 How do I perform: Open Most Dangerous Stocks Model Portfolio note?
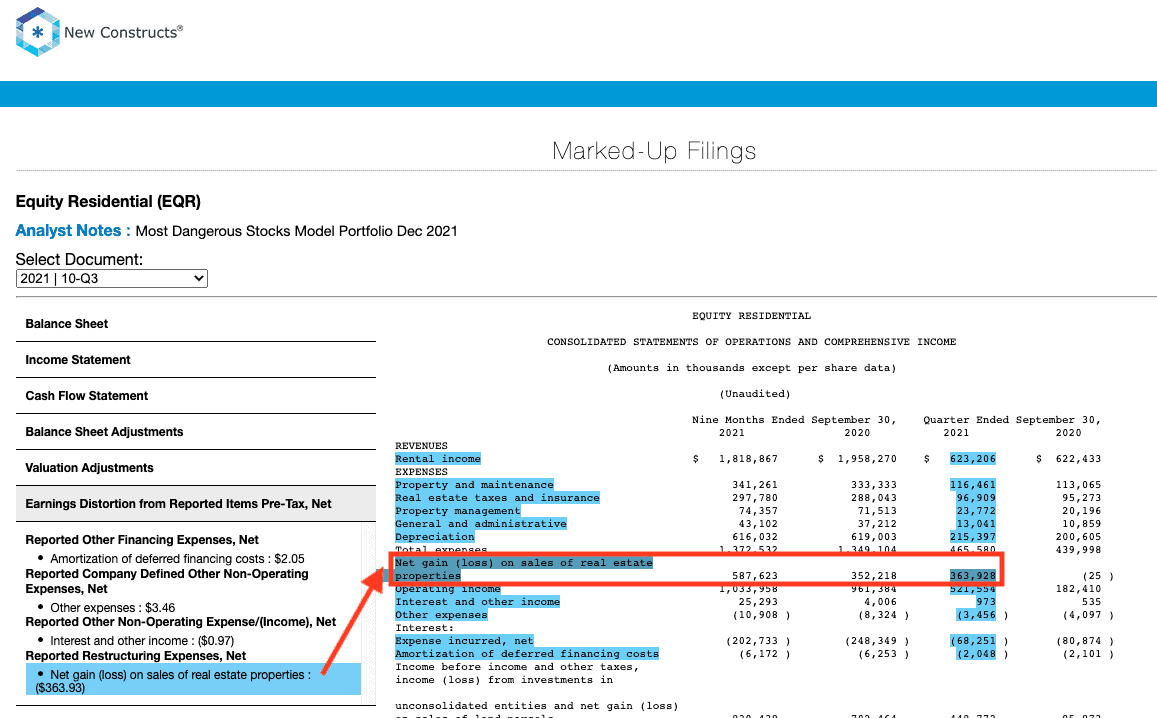[297, 231]
